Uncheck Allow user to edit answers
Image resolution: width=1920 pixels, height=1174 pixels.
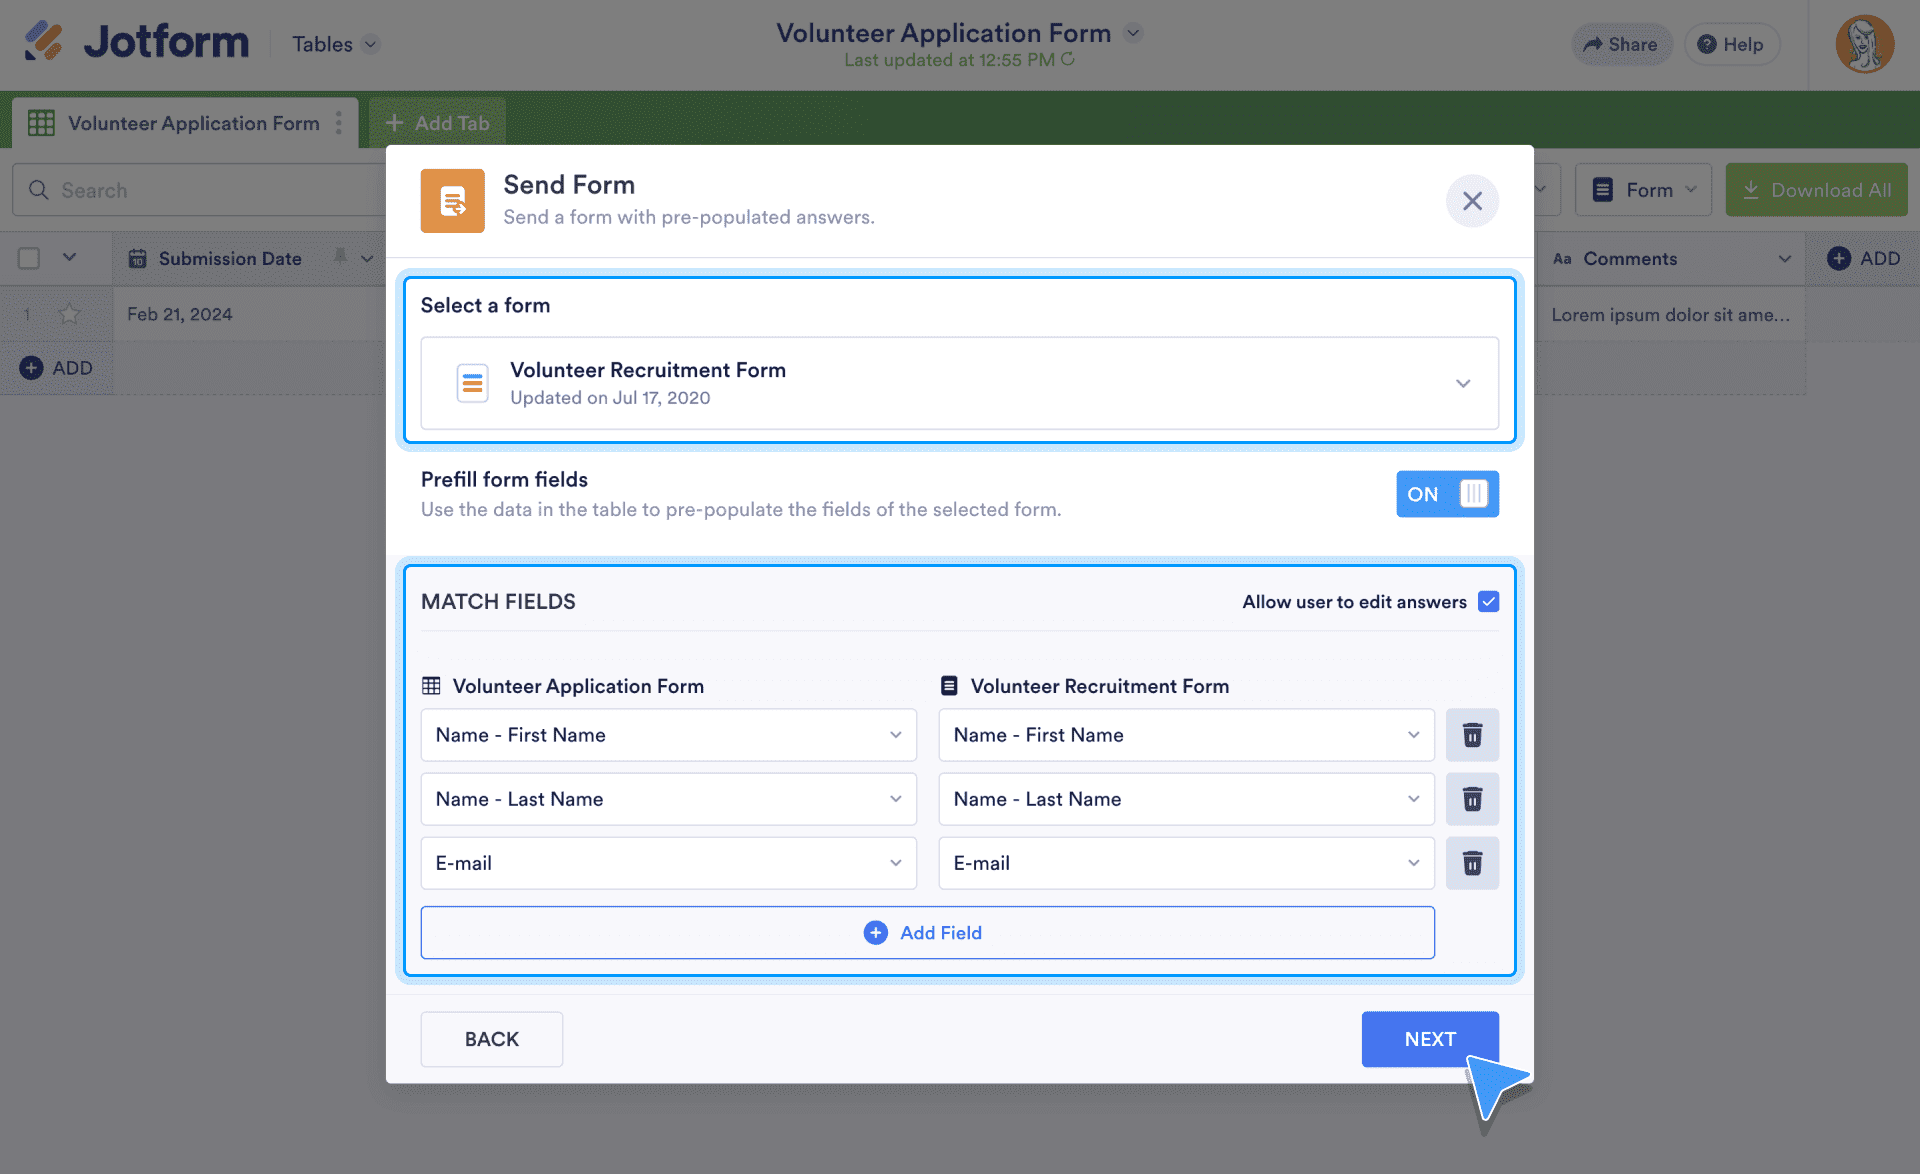tap(1489, 601)
